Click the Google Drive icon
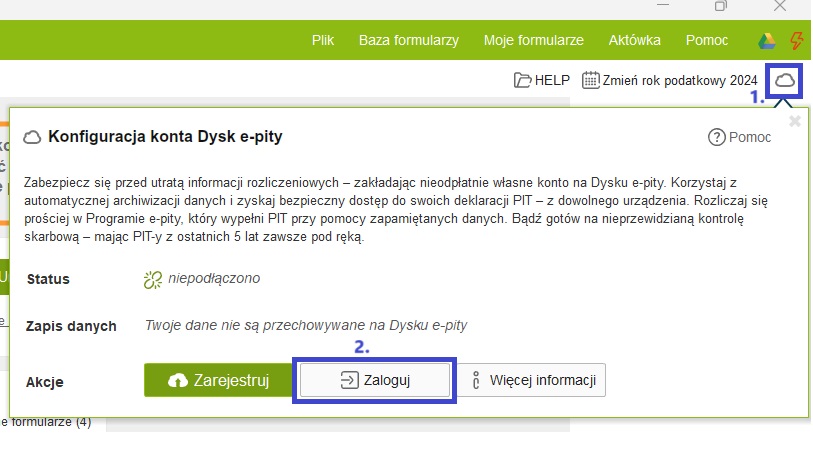This screenshot has height=457, width=813. click(x=766, y=41)
